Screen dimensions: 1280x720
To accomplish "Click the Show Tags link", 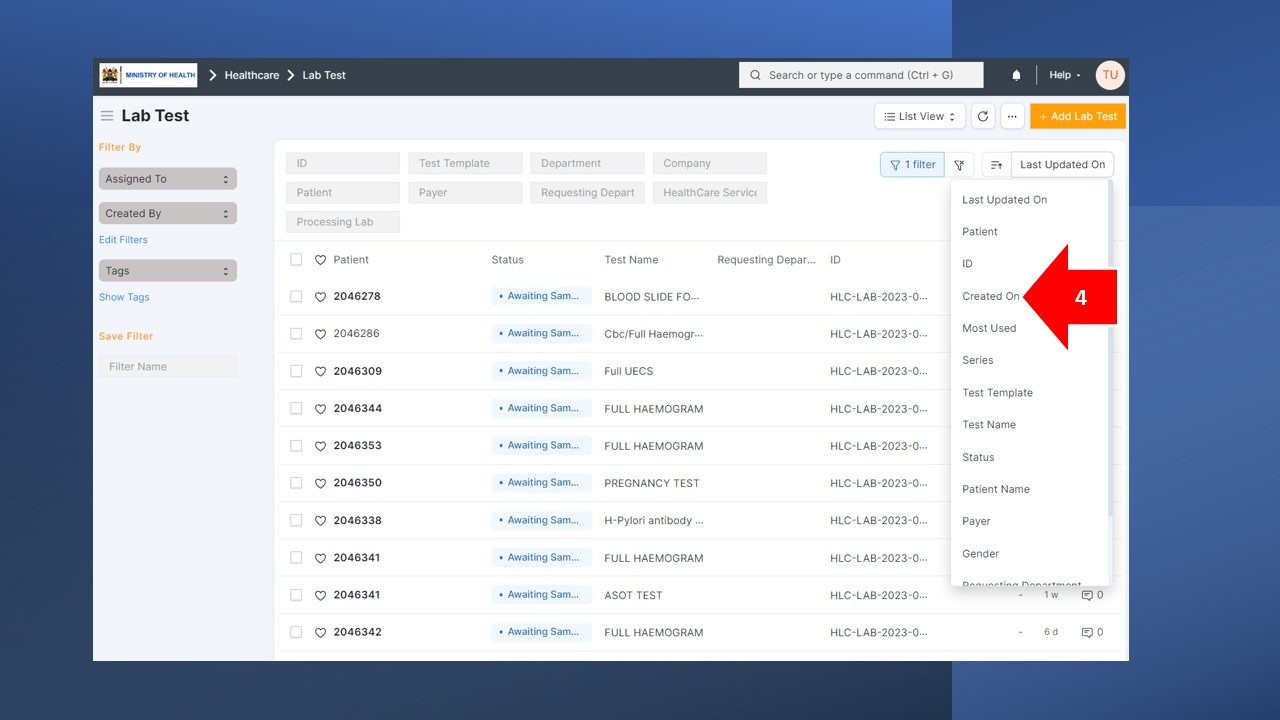I will 124,297.
